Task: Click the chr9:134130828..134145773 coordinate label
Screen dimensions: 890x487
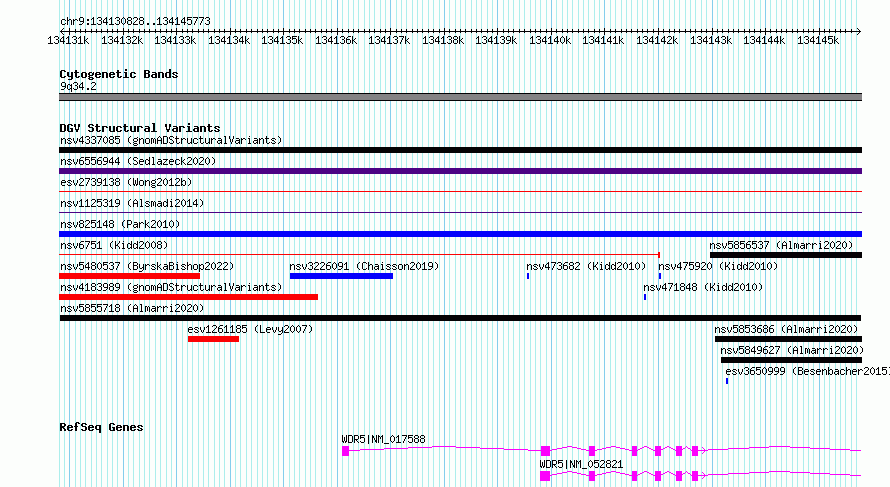Action: click(135, 21)
